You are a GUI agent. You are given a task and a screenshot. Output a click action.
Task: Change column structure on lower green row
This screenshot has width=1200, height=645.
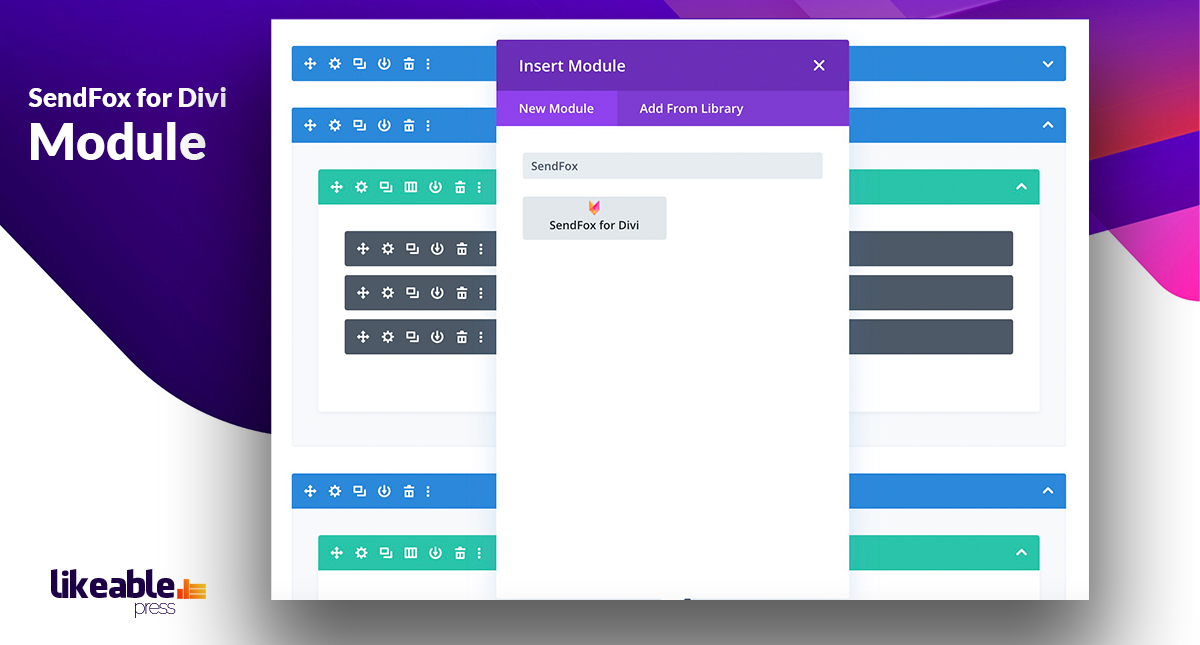pos(410,552)
